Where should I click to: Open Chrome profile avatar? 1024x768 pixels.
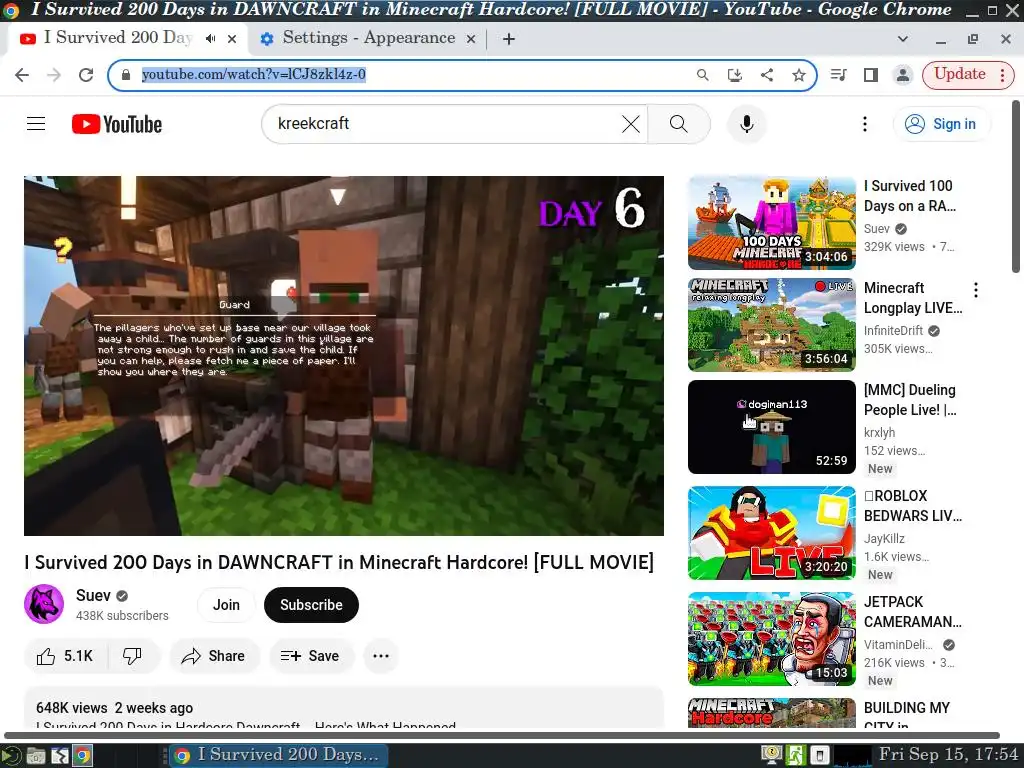903,74
